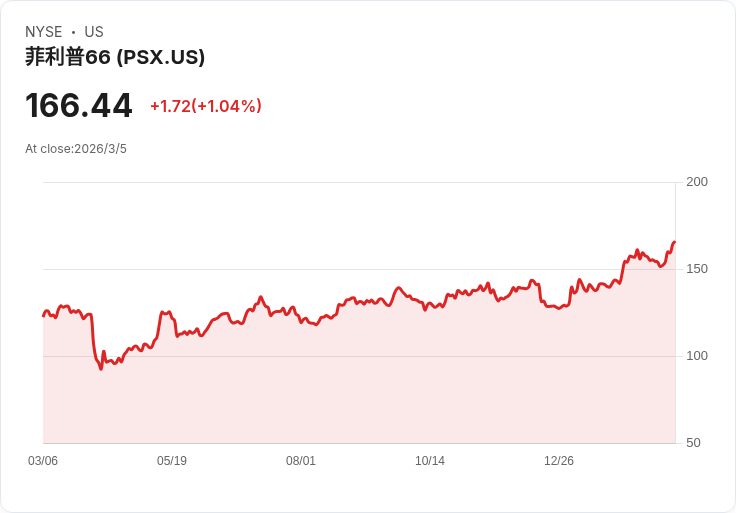Click the 12/26 date axis label

point(559,461)
